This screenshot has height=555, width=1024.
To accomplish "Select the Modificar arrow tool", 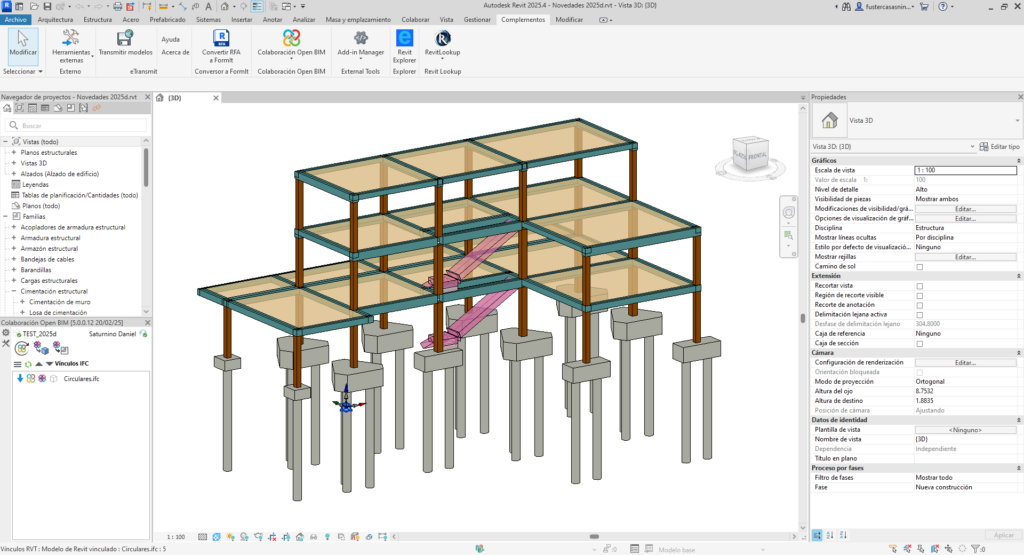I will [x=23, y=38].
